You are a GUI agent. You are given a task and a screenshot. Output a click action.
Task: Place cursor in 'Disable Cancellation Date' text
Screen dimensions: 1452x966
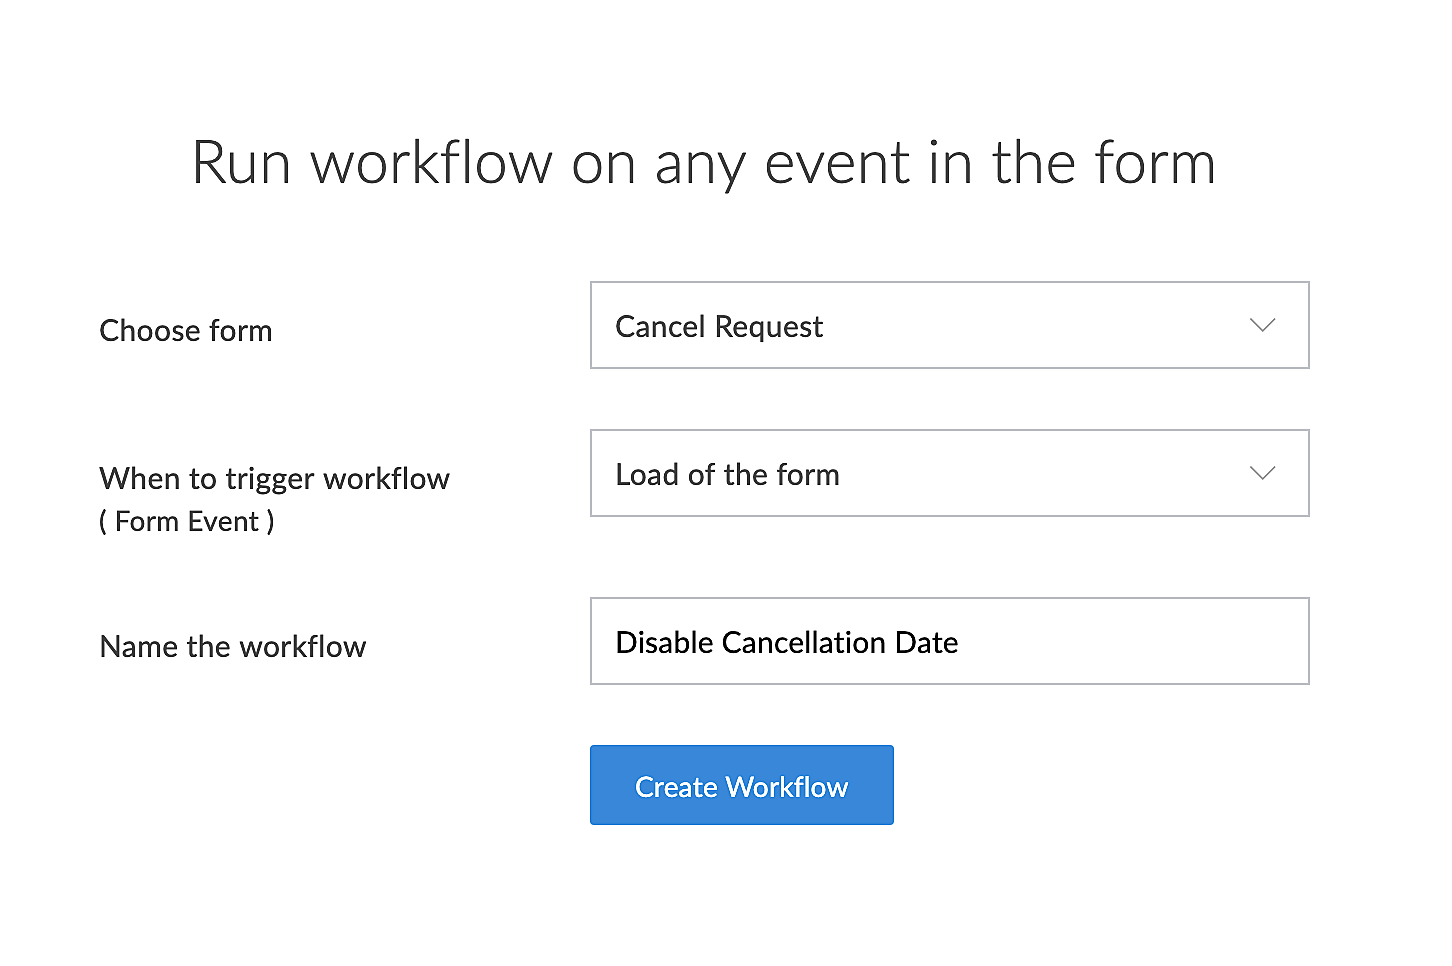786,642
